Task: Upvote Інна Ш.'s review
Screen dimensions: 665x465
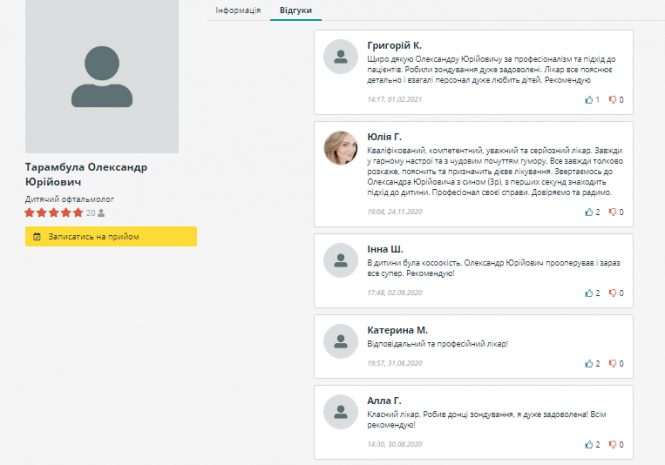Action: click(x=589, y=293)
